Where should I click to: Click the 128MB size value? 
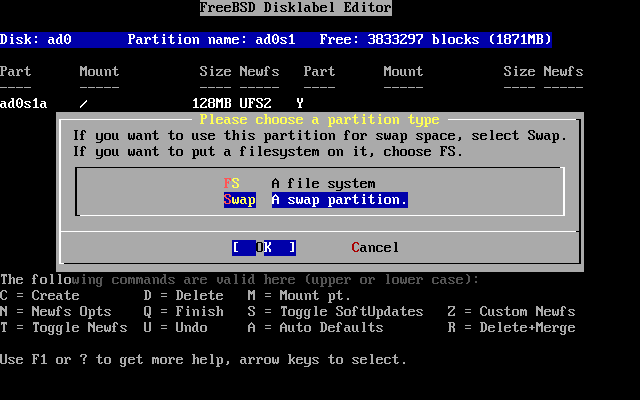click(x=211, y=104)
